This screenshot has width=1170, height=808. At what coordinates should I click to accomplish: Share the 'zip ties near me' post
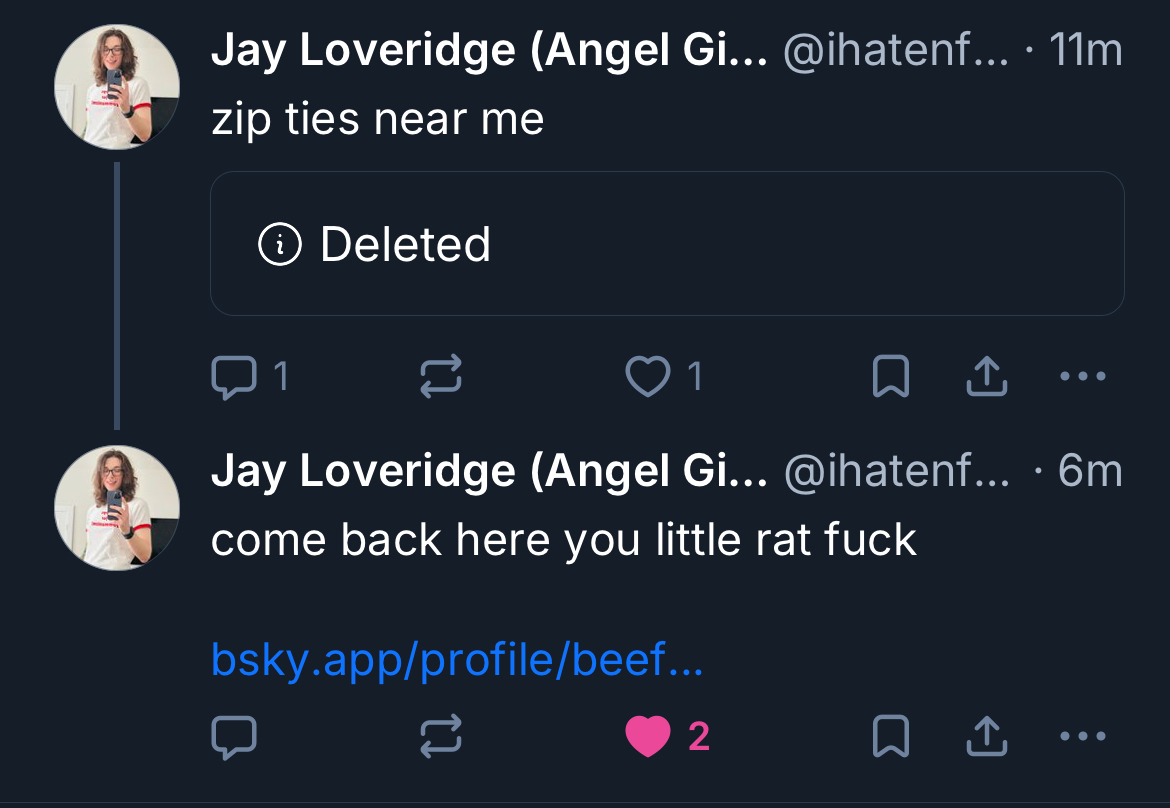(985, 377)
